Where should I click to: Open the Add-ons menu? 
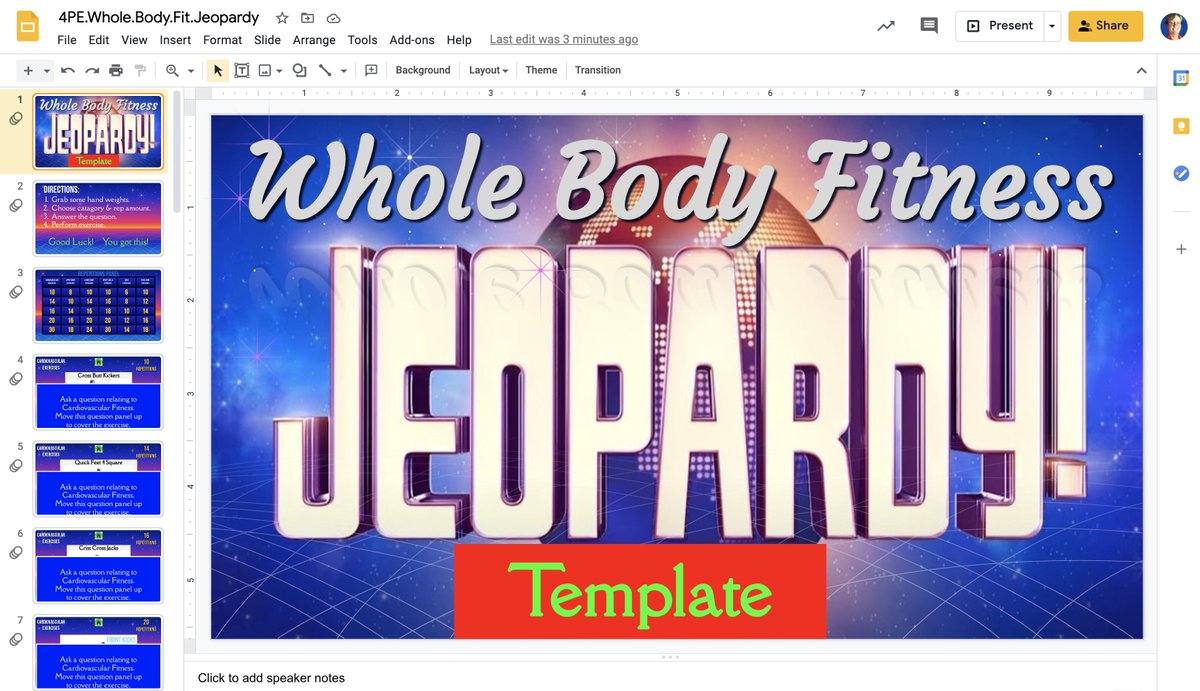click(x=412, y=40)
